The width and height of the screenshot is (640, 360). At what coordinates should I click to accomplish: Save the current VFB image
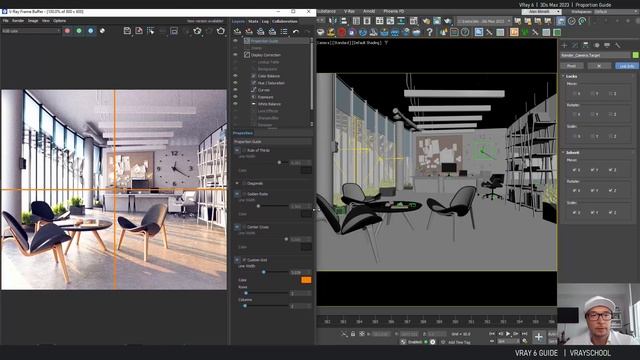coord(127,31)
